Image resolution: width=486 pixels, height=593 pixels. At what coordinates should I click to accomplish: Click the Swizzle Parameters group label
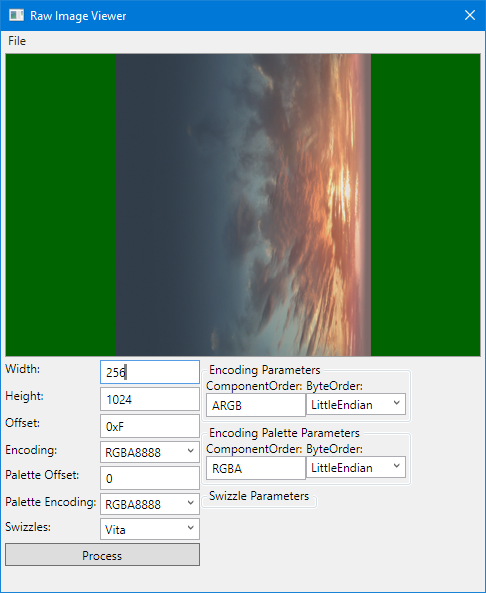[x=259, y=496]
